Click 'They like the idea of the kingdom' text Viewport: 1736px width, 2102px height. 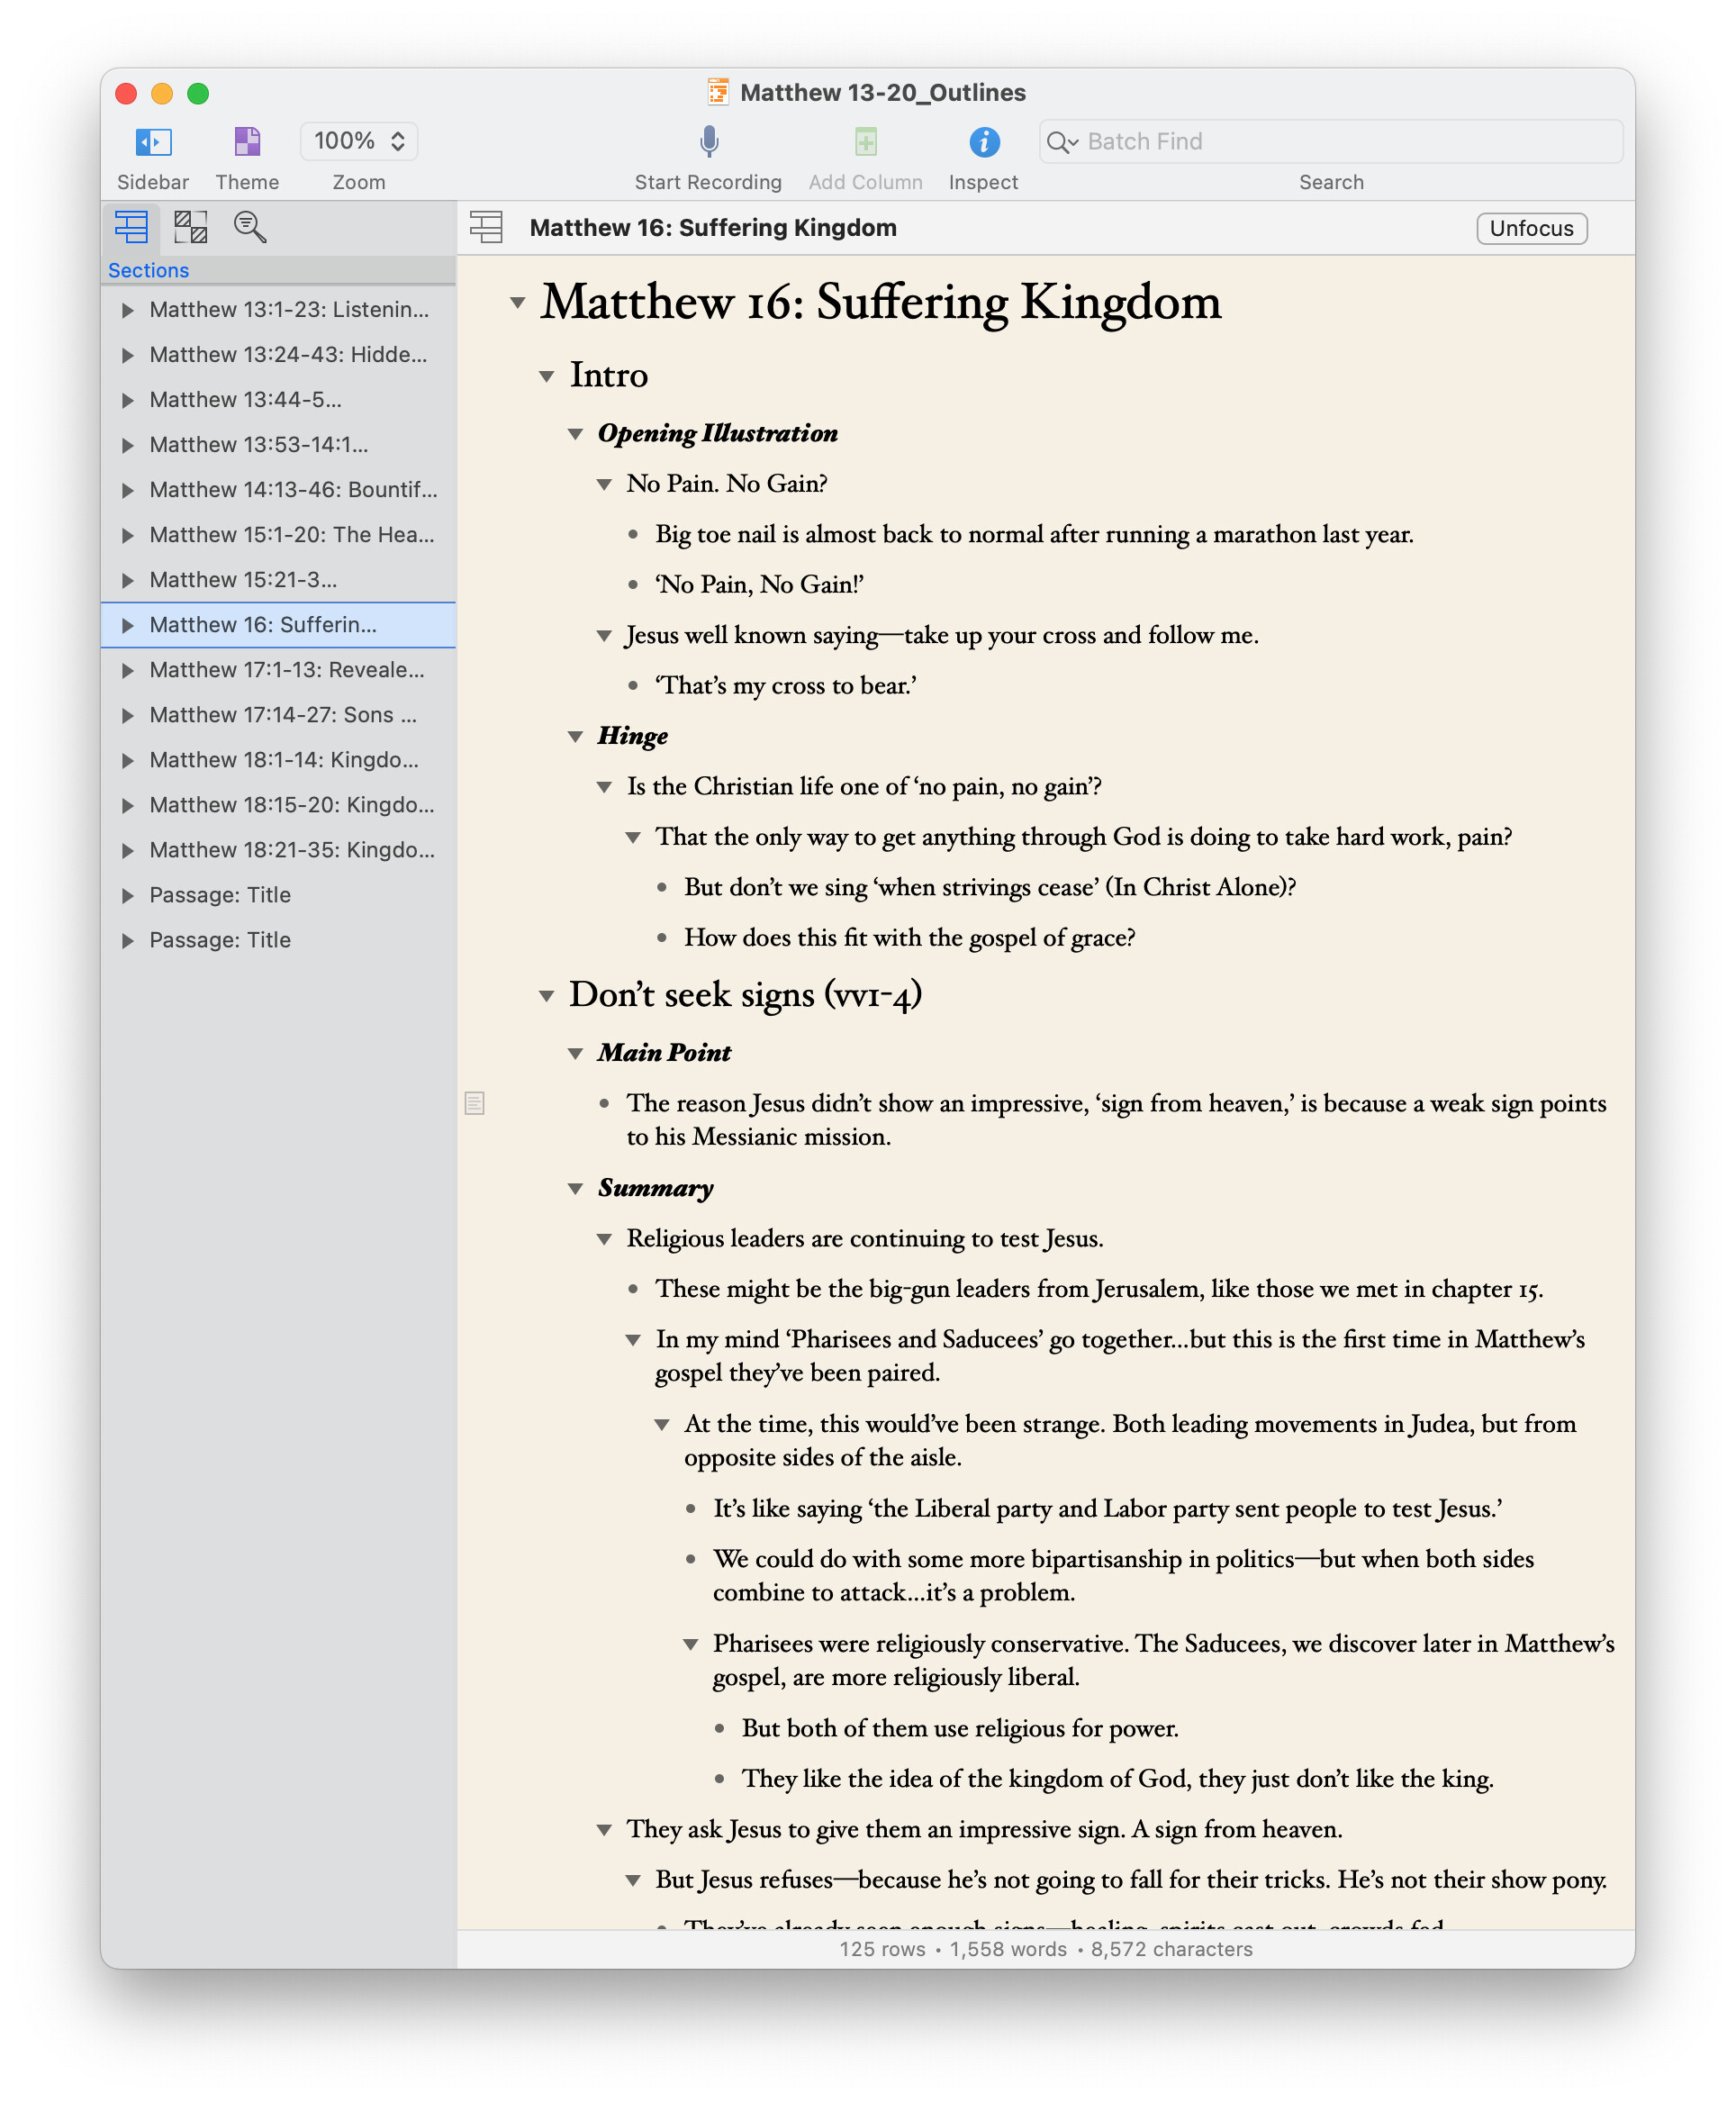tap(1117, 1778)
